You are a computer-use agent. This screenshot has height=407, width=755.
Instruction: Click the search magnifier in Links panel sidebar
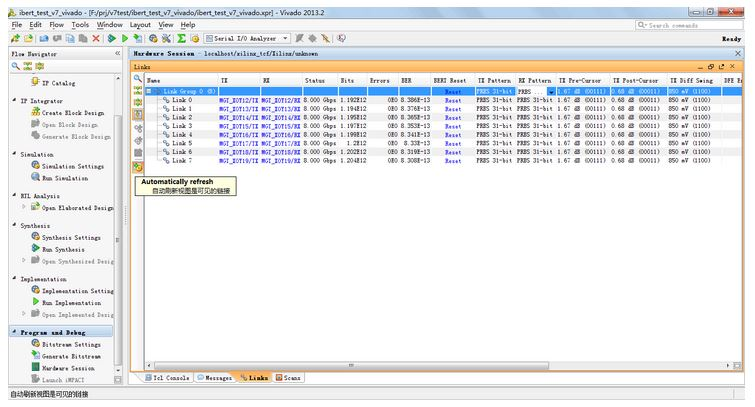click(138, 78)
